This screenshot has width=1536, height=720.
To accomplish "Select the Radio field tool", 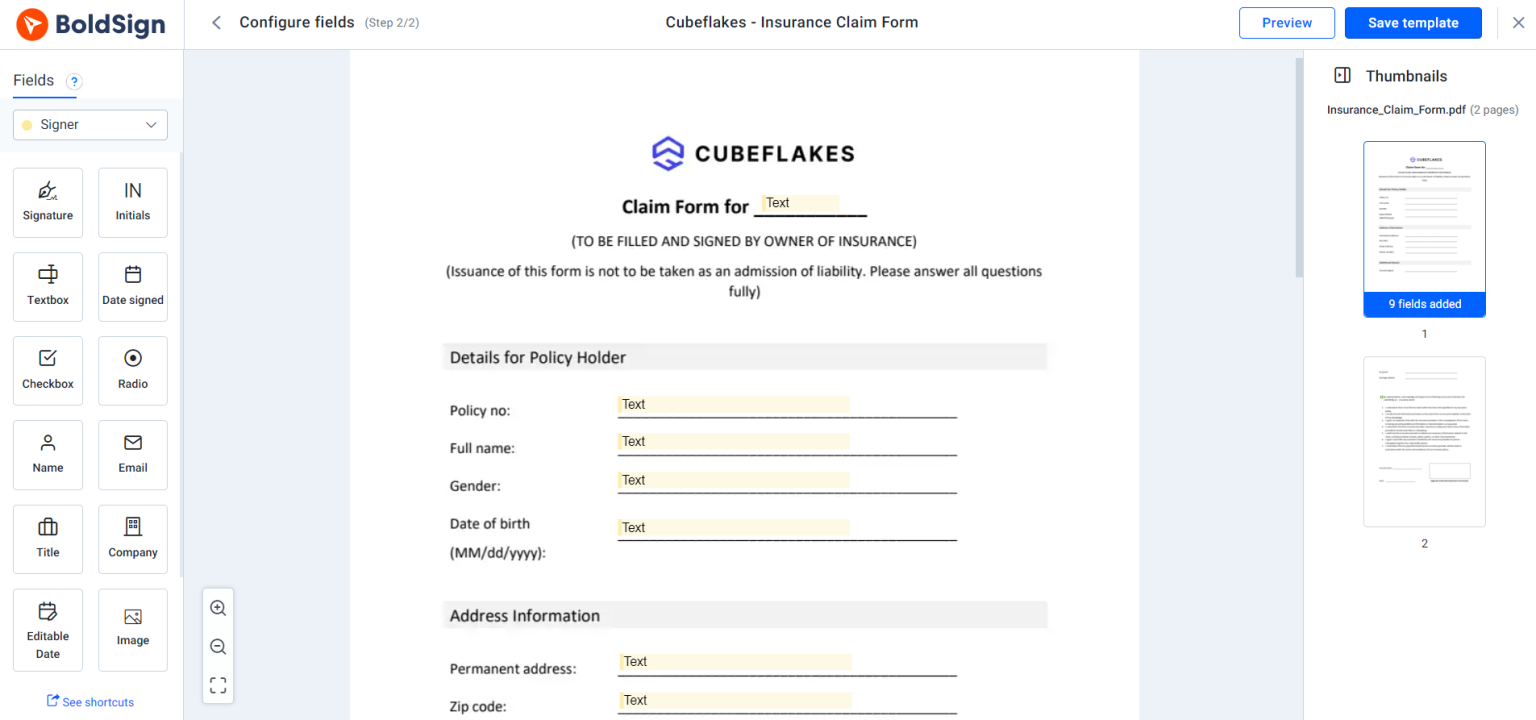I will pos(132,370).
